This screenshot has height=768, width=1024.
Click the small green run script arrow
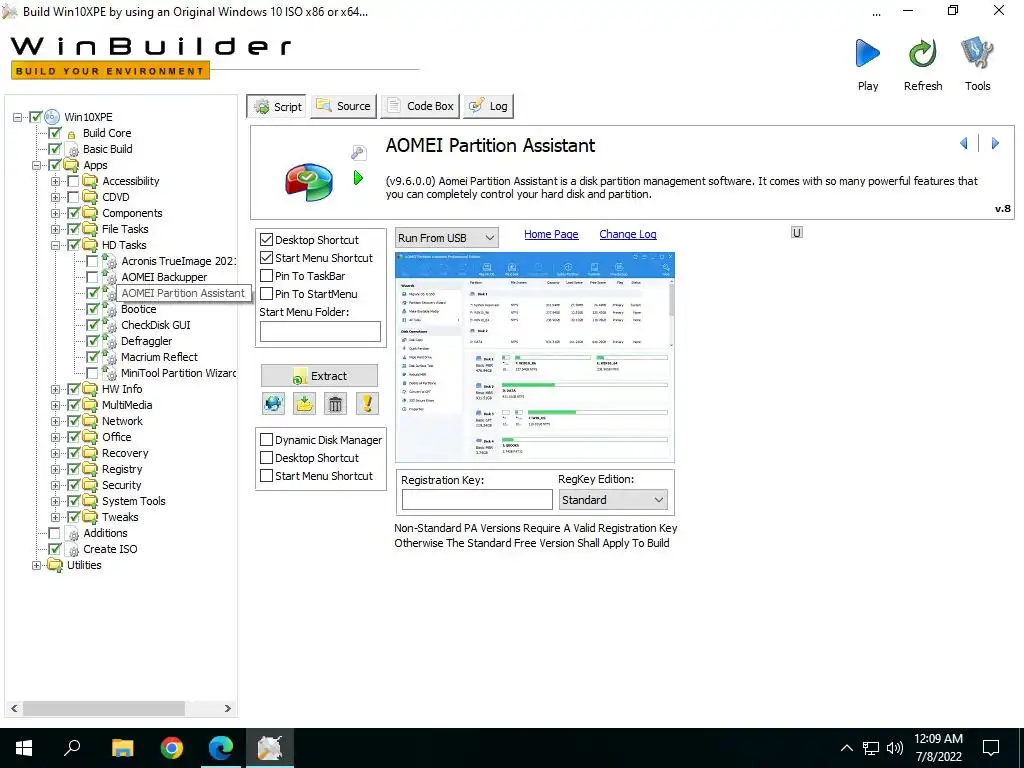point(358,178)
